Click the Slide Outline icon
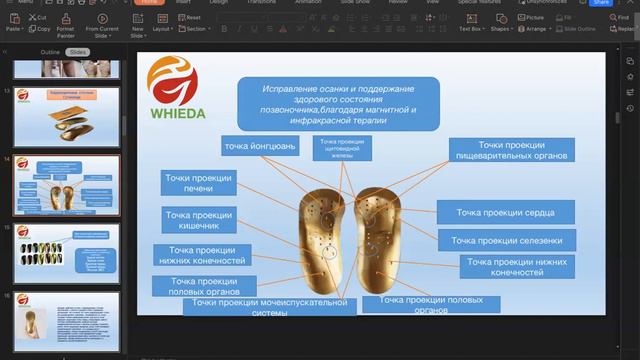The image size is (640, 360). tap(559, 29)
